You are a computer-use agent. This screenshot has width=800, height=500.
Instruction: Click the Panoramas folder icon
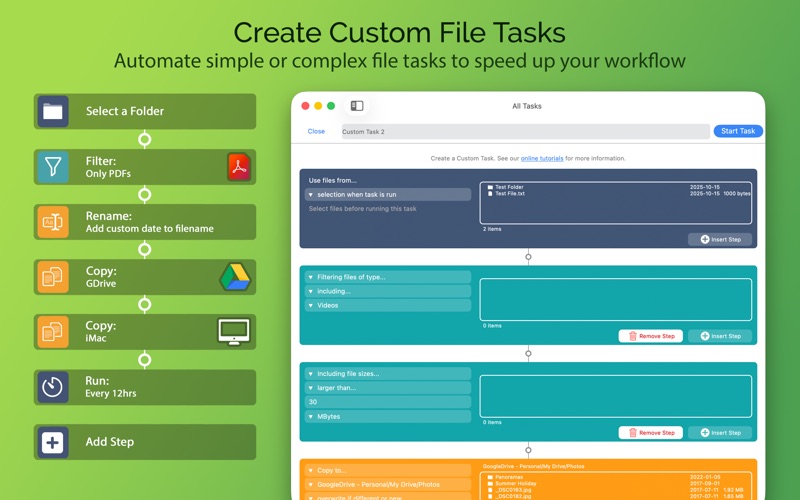490,478
